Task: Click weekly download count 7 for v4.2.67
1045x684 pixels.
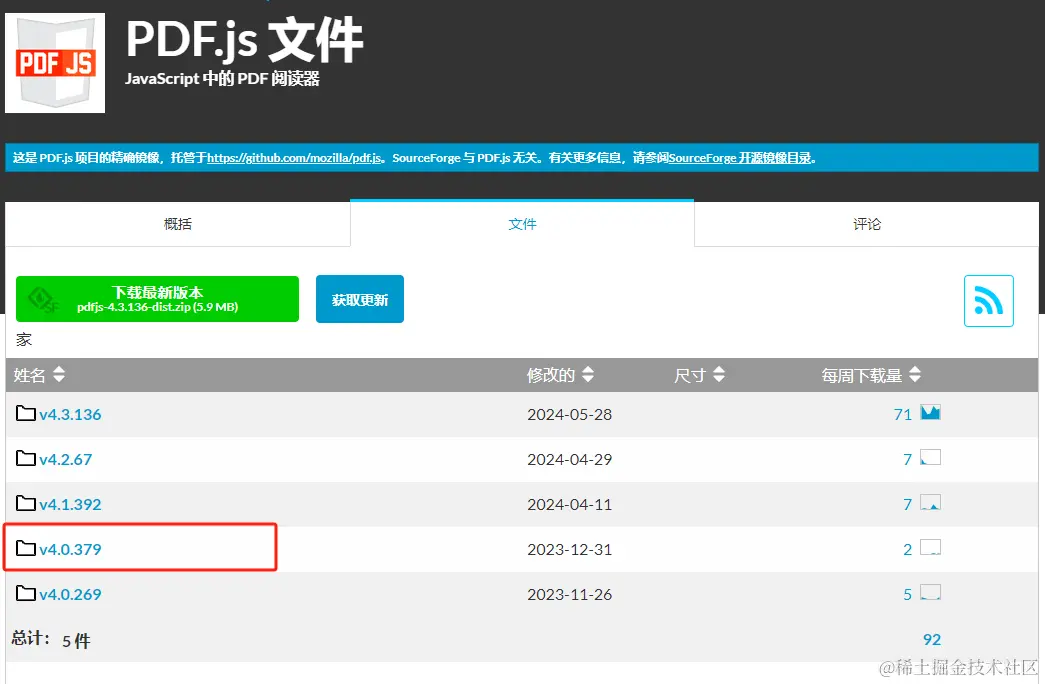Action: [x=907, y=459]
